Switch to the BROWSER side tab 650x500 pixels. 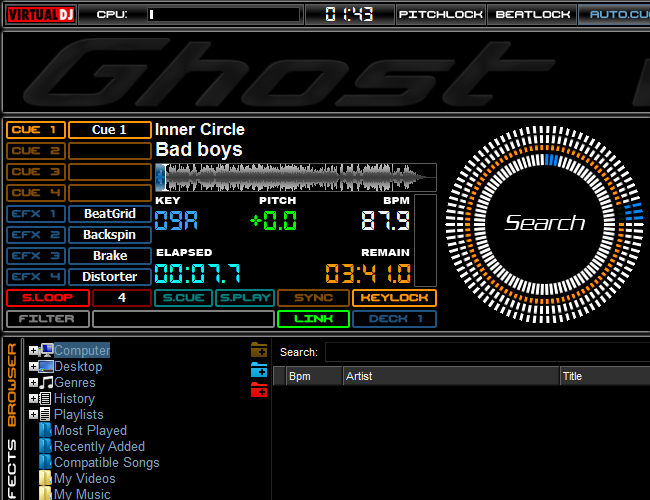tap(12, 385)
